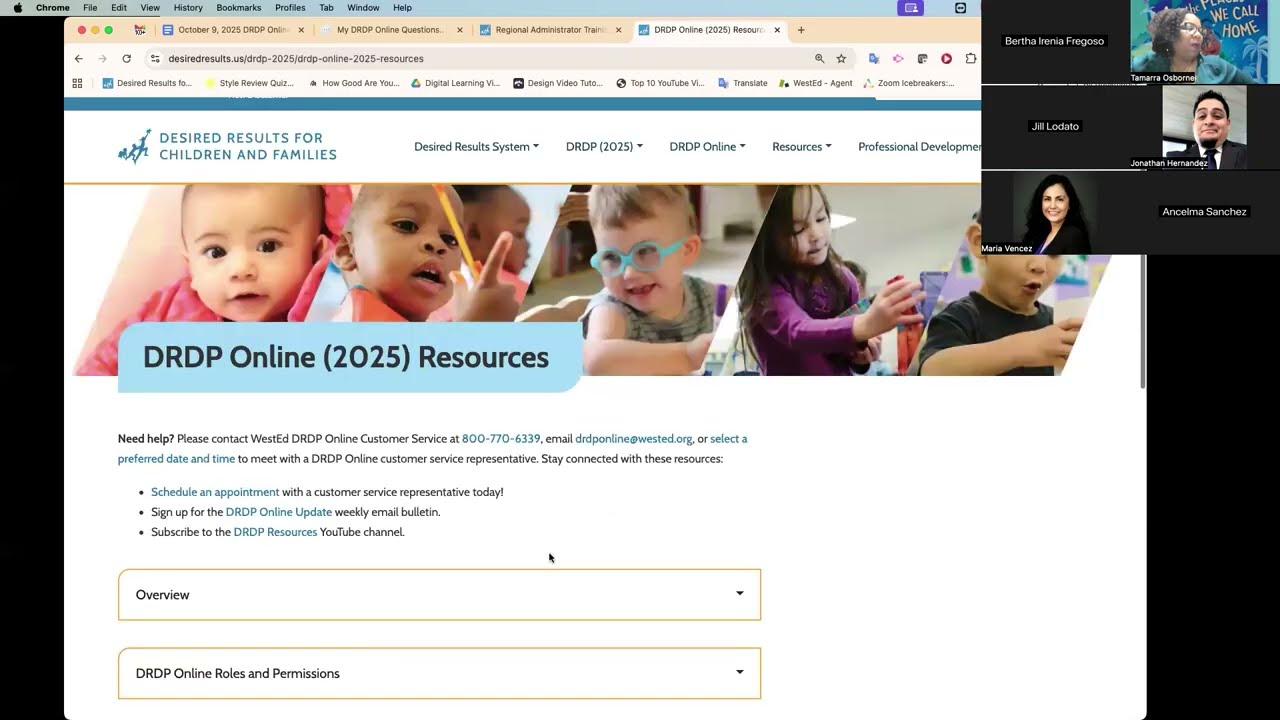Select Jill Lodato participant tile
Viewport: 1280px width, 720px height.
click(x=1055, y=127)
